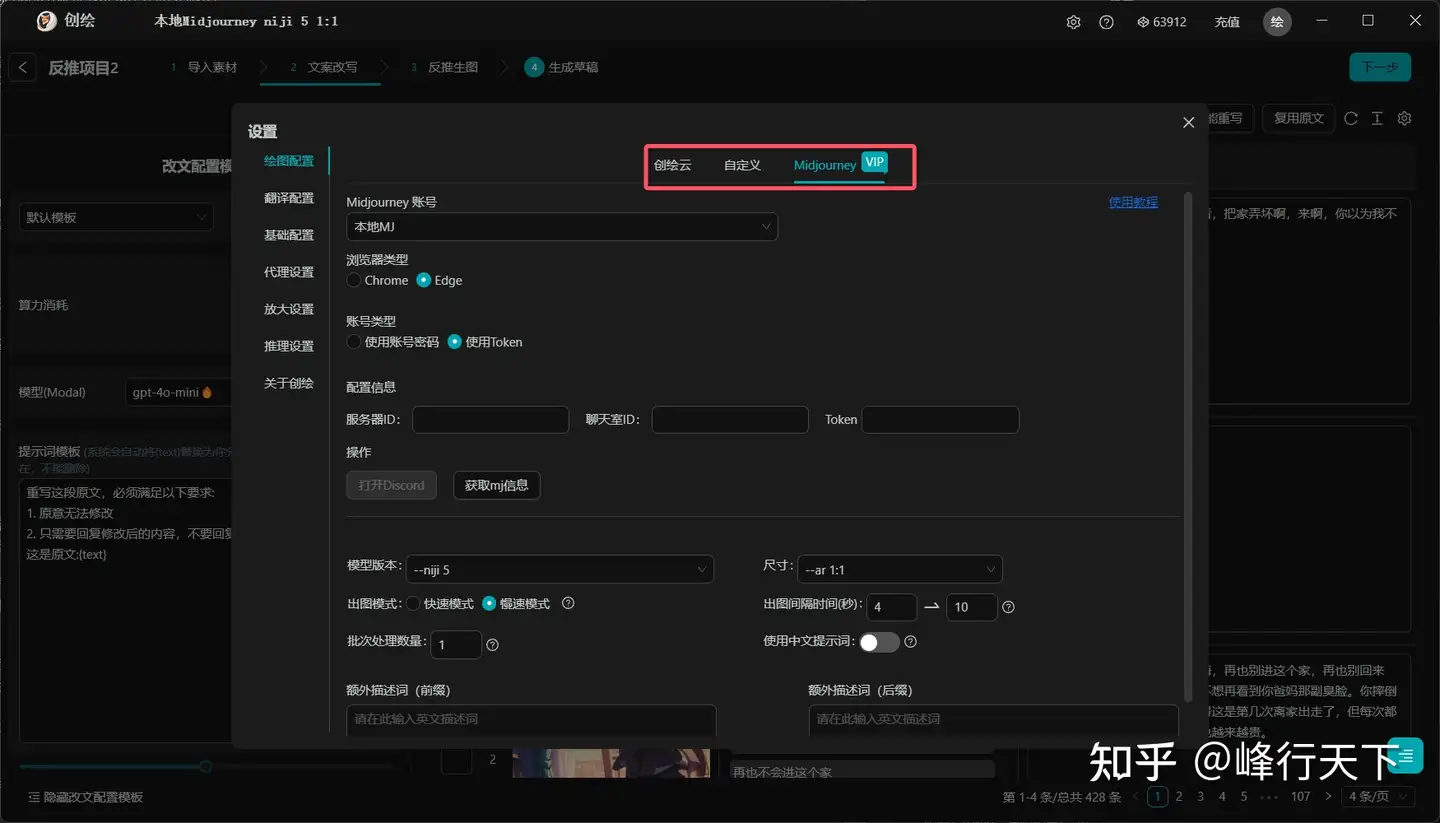
Task: Open 使用教程 link
Action: 1133,202
